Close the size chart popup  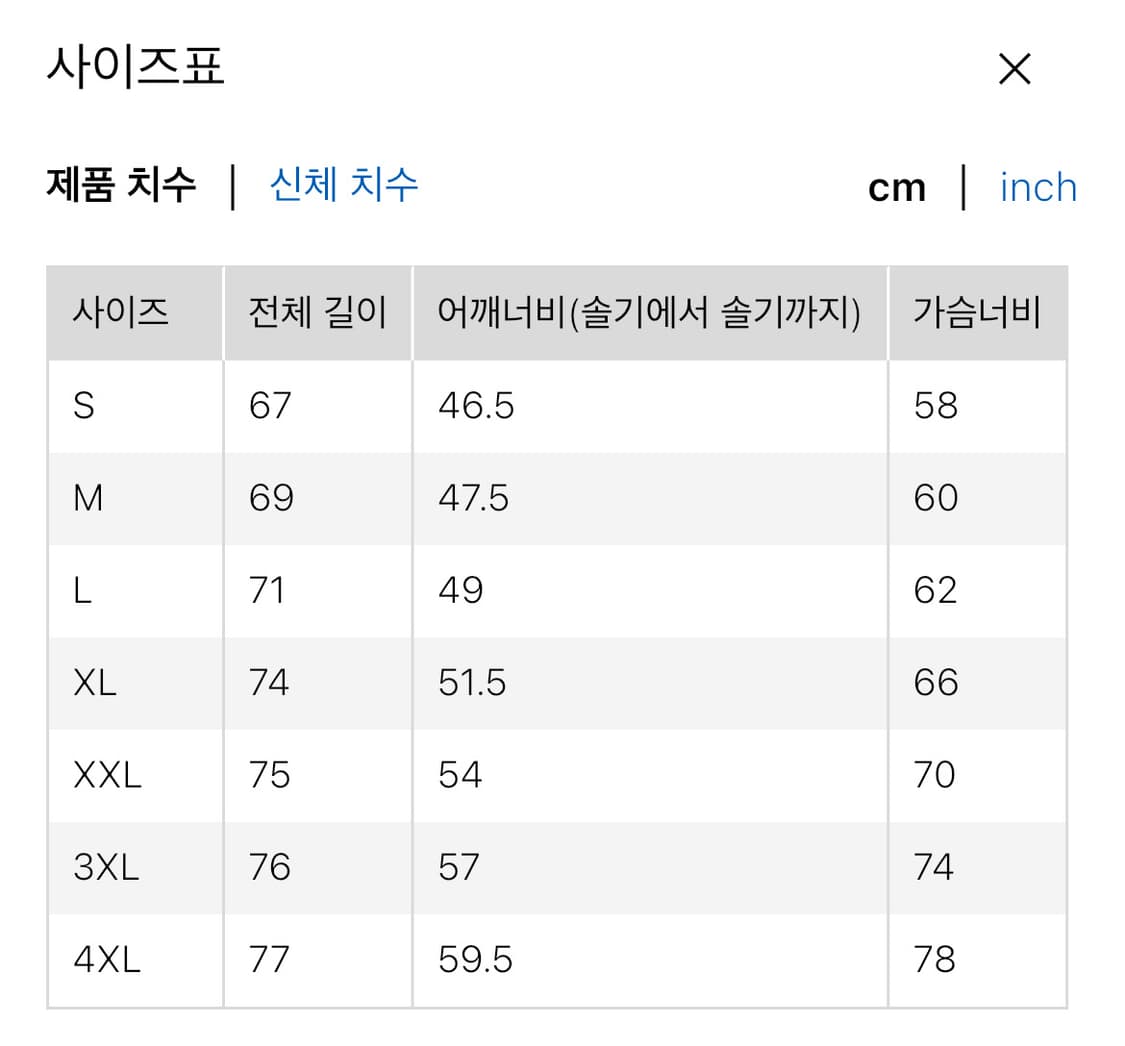1014,68
